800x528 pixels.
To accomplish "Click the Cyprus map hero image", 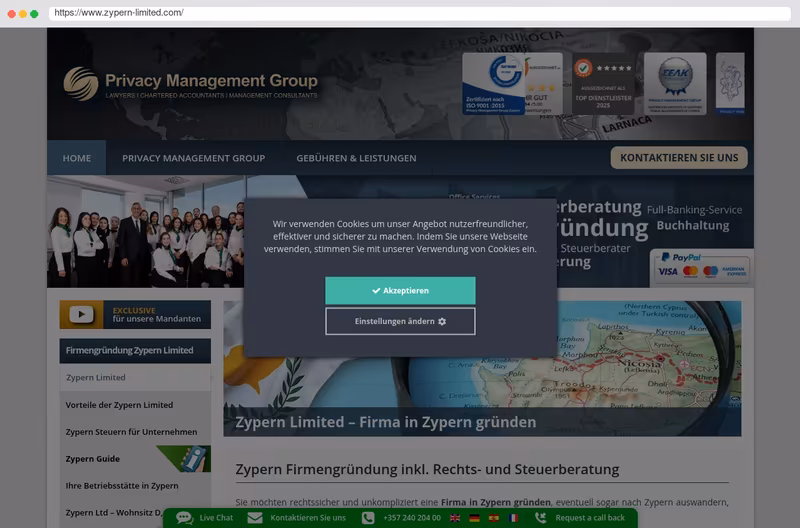I will coord(482,368).
